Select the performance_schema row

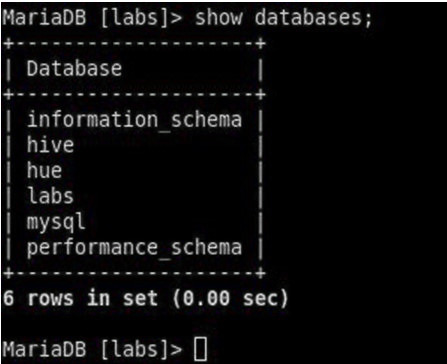tap(134, 248)
